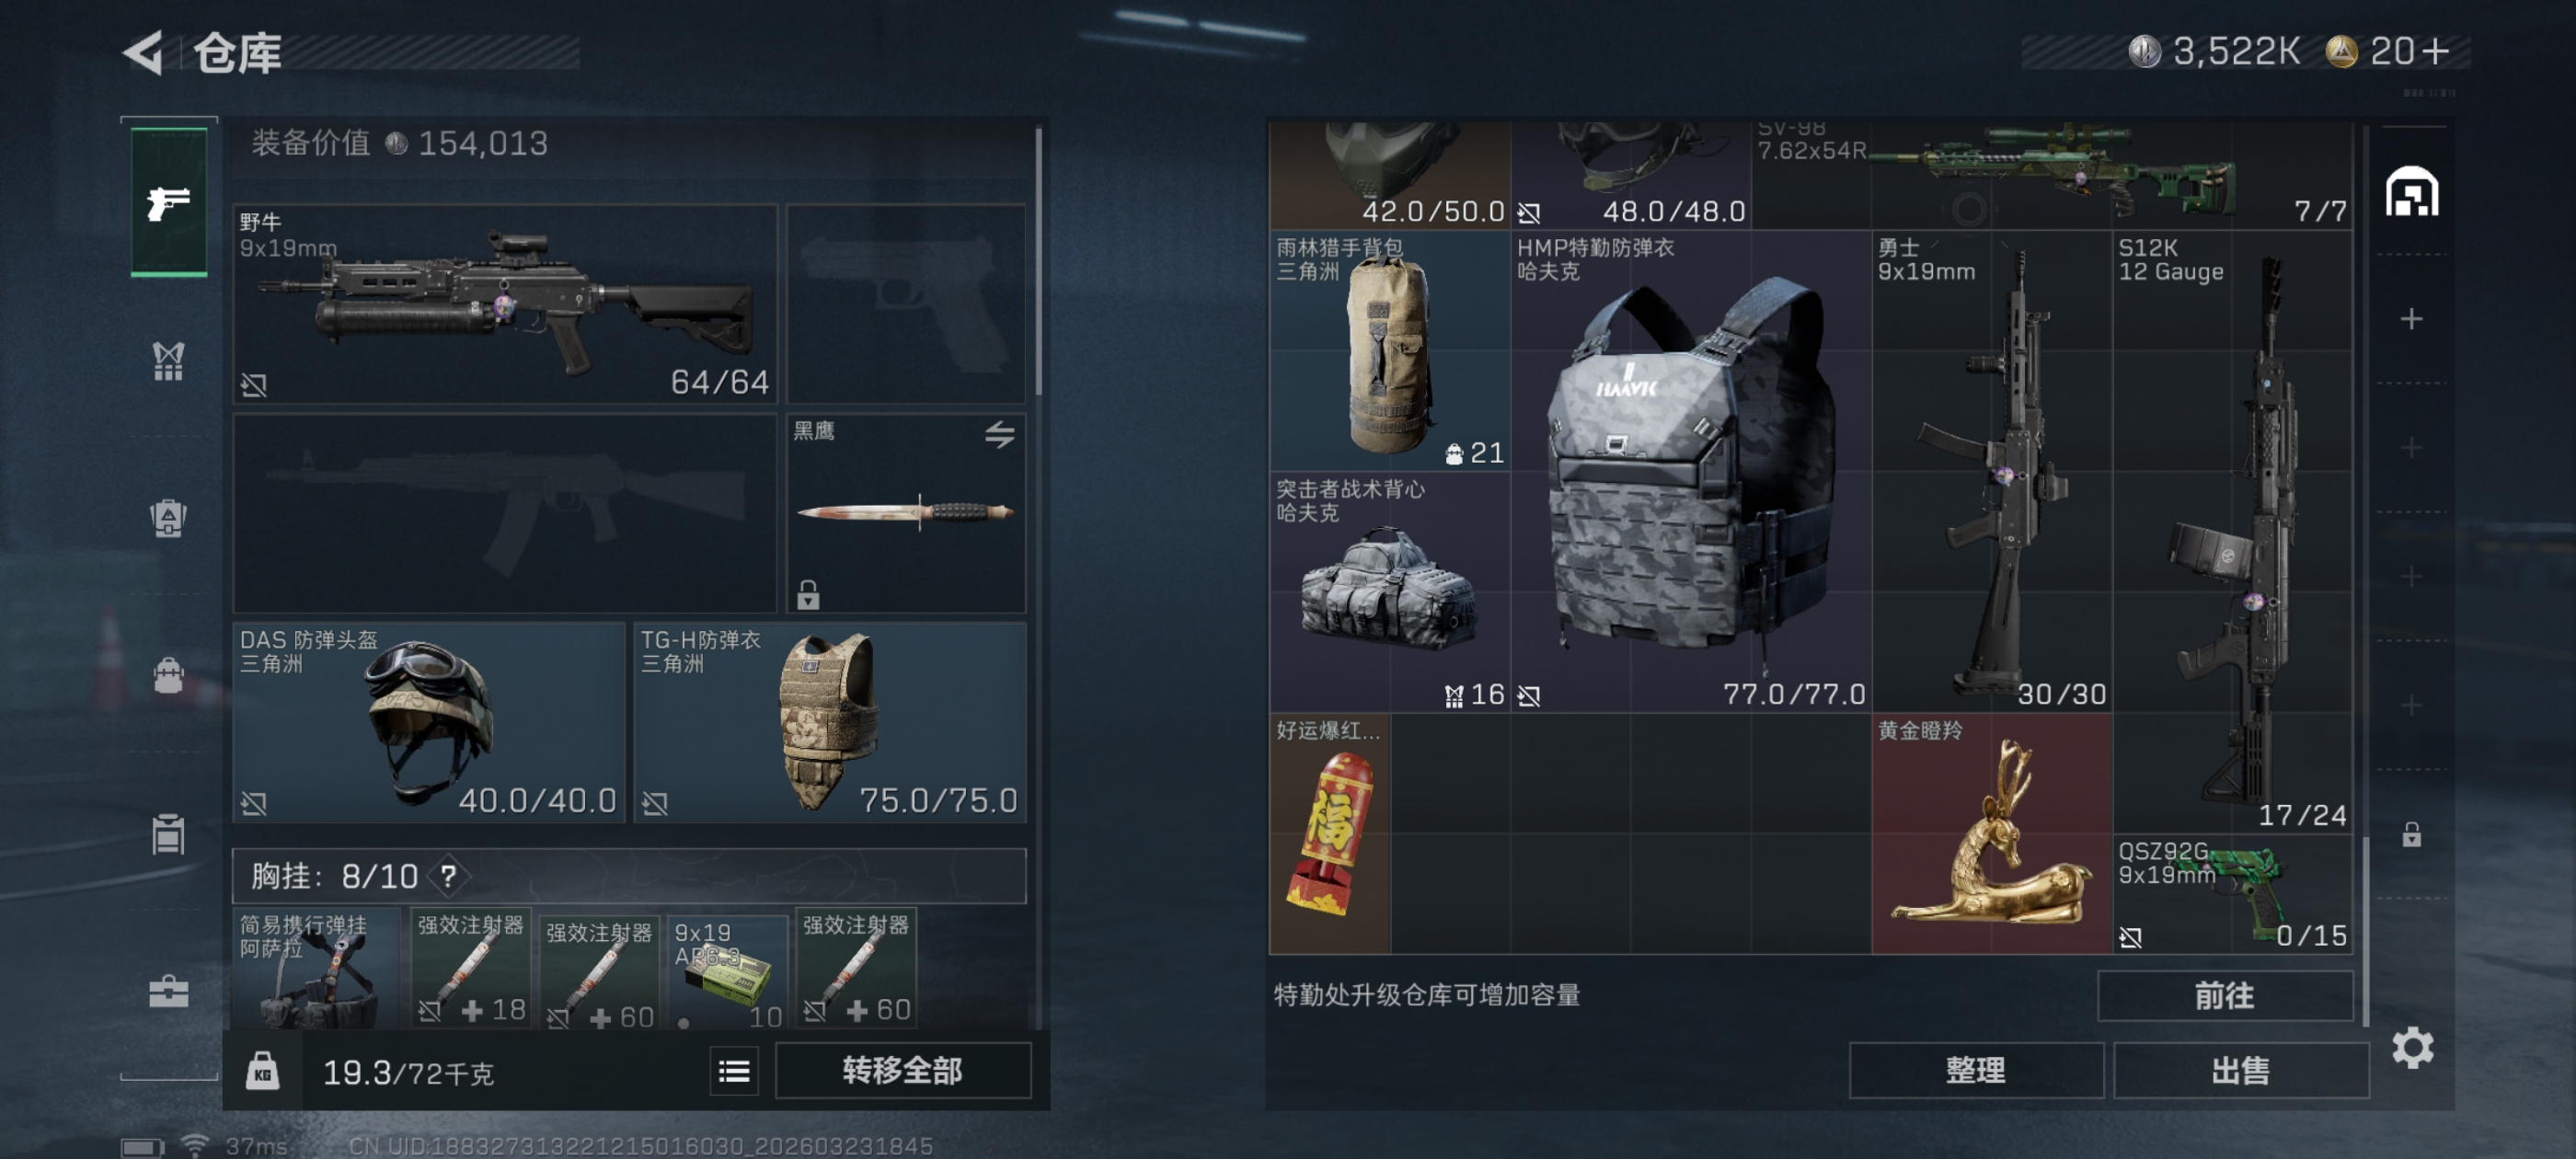
Task: Open the settings gear near 出售
Action: pos(2412,1047)
